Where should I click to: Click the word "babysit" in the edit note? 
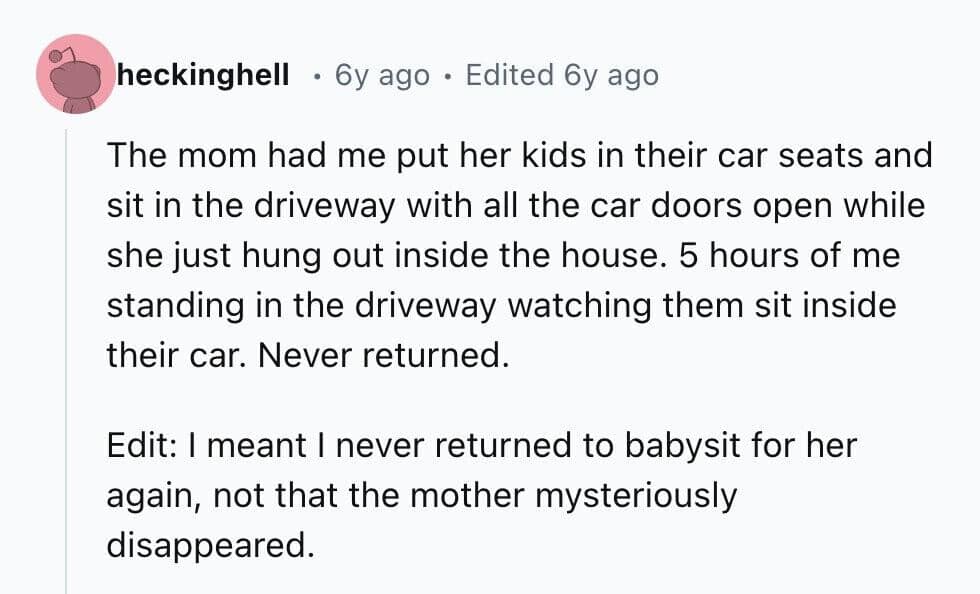709,445
